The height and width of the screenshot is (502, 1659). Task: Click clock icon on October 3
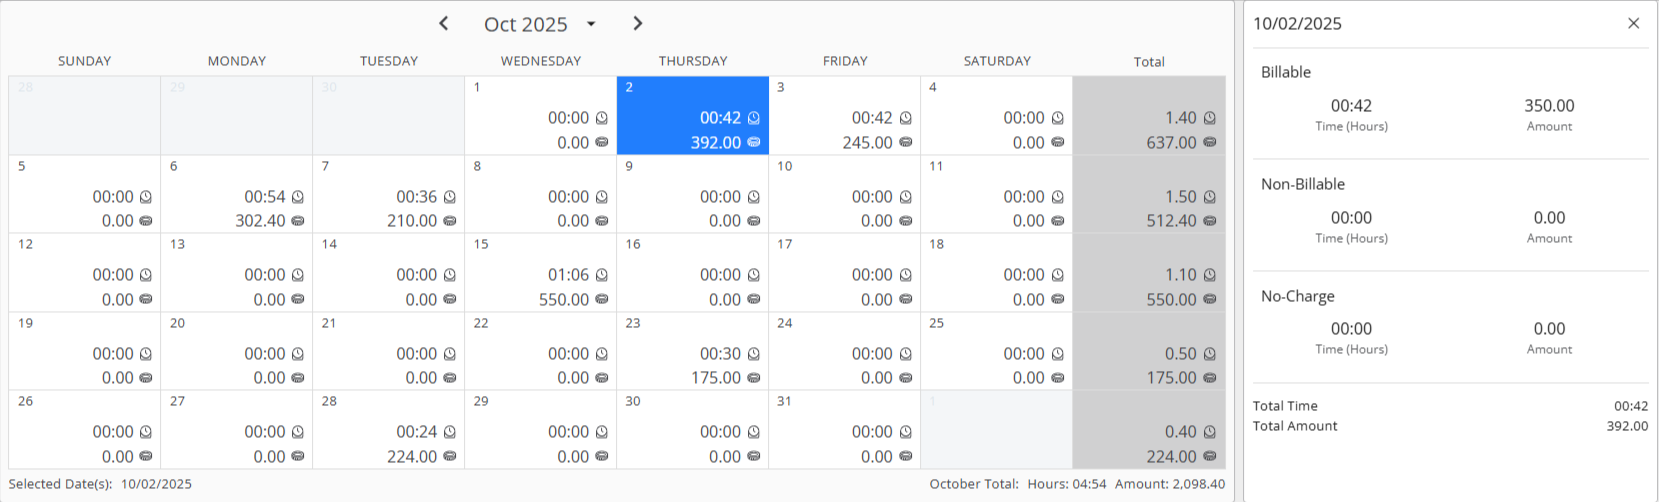[x=906, y=118]
